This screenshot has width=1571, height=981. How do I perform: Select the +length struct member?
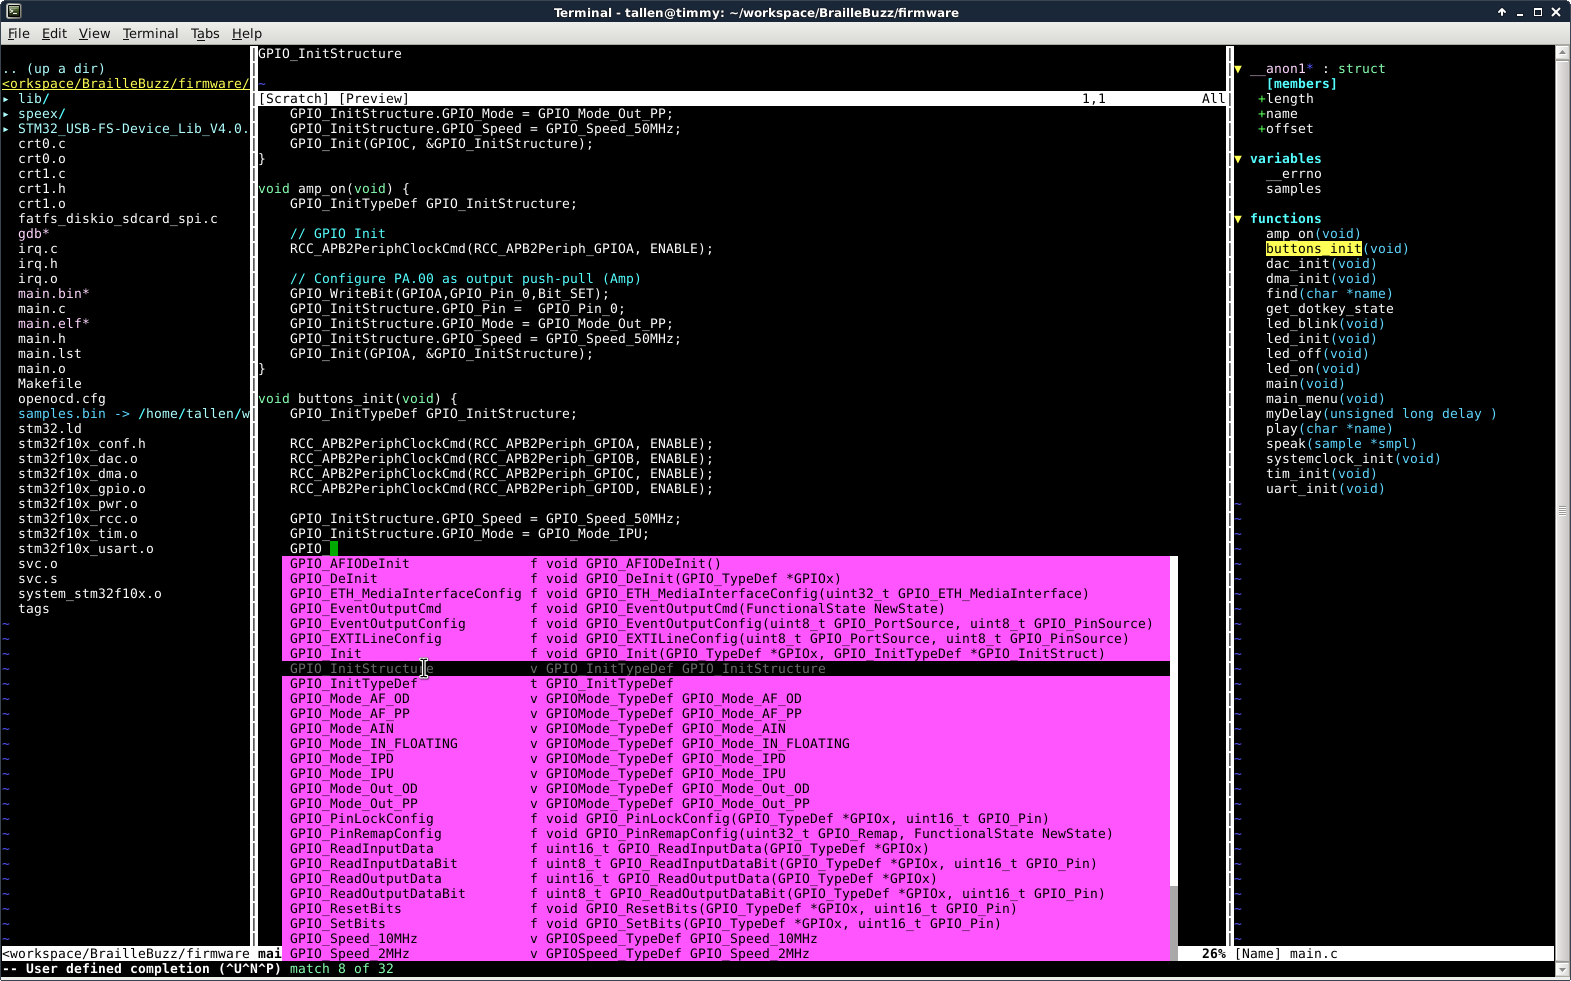[x=1286, y=99]
